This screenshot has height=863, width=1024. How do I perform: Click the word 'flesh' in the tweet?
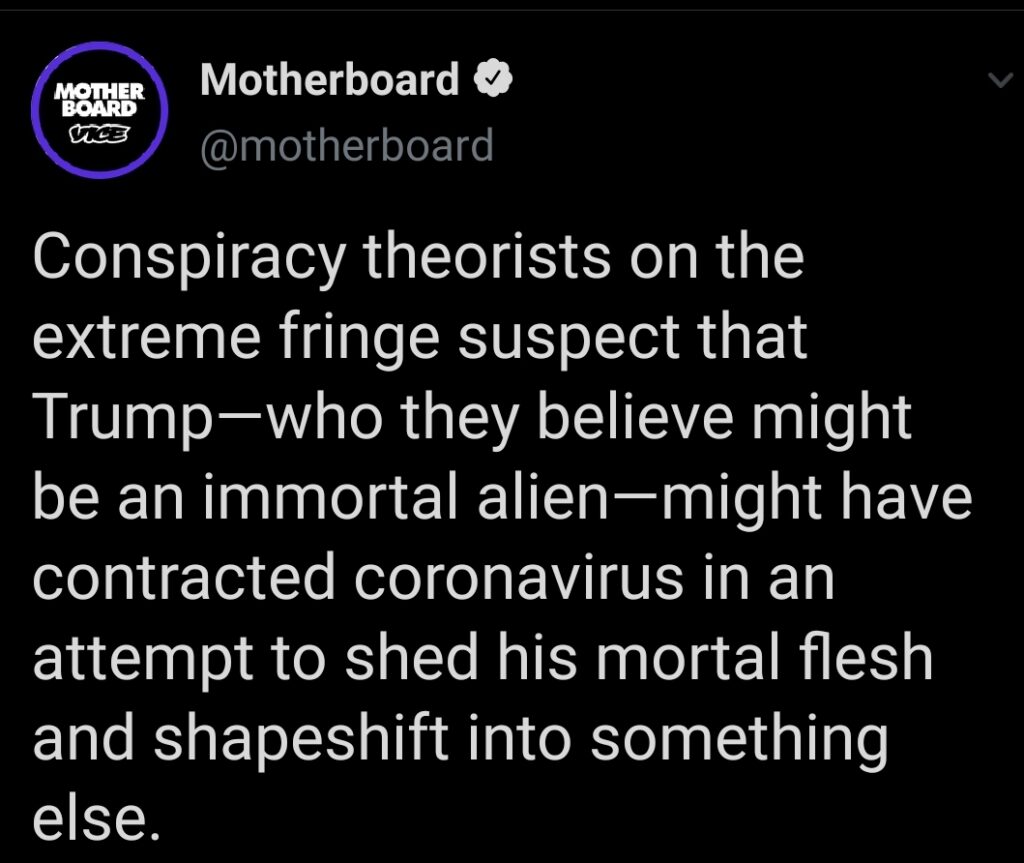[x=867, y=657]
